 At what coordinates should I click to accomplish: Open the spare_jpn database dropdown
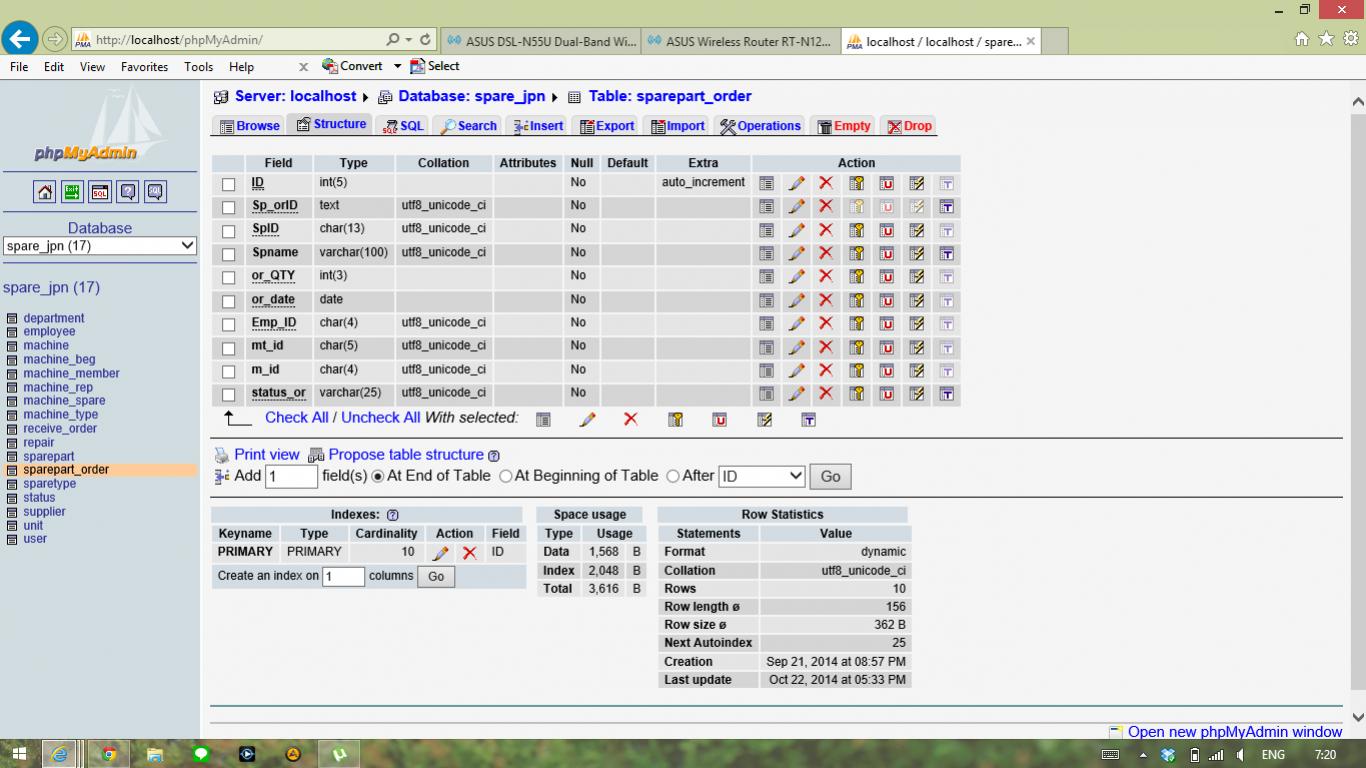click(x=100, y=246)
